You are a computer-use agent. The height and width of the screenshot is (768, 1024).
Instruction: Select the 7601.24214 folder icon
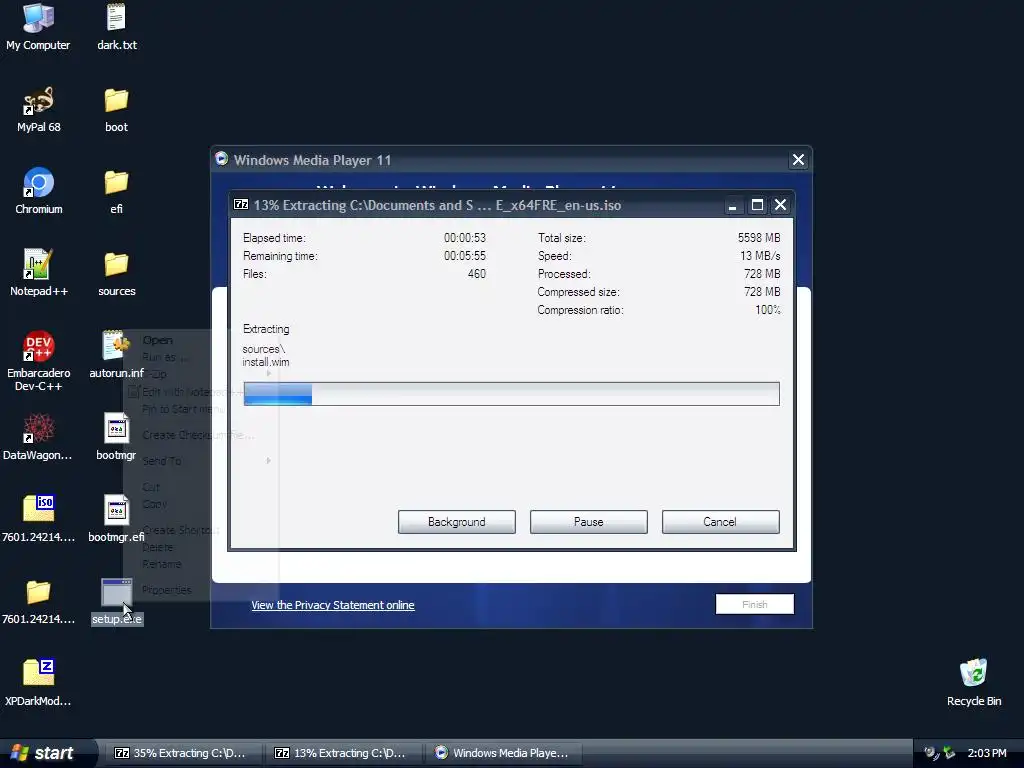38,601
